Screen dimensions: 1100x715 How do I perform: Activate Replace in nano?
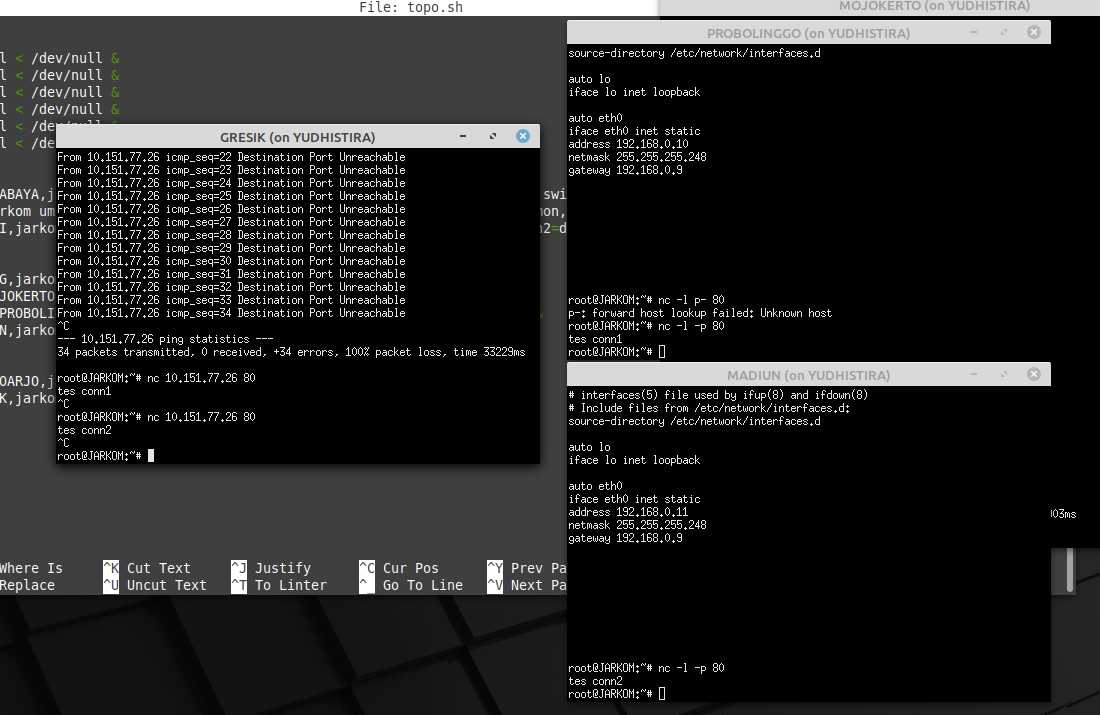(x=26, y=585)
